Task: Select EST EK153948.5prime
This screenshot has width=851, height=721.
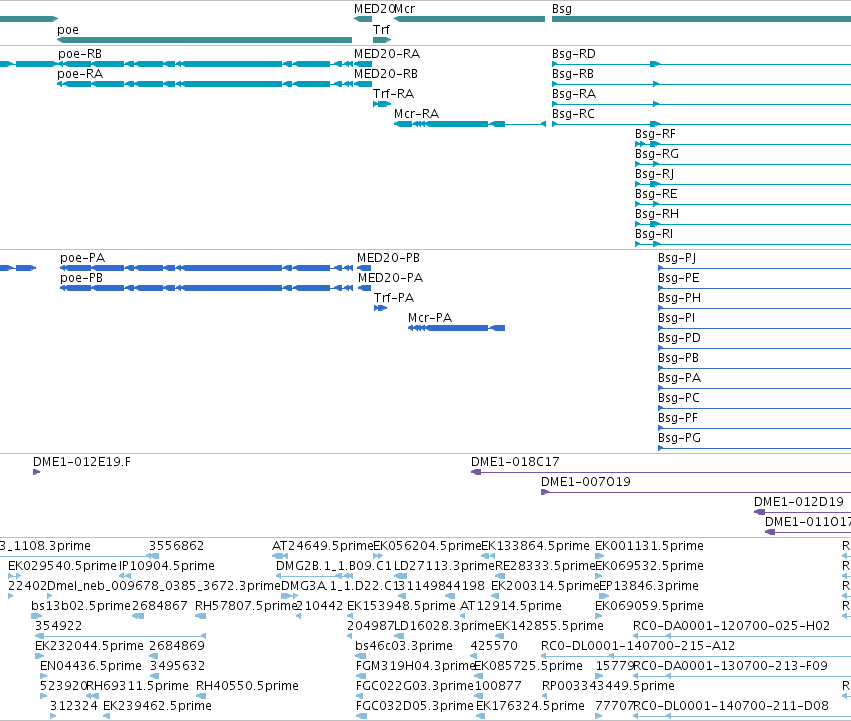Action: (401, 606)
